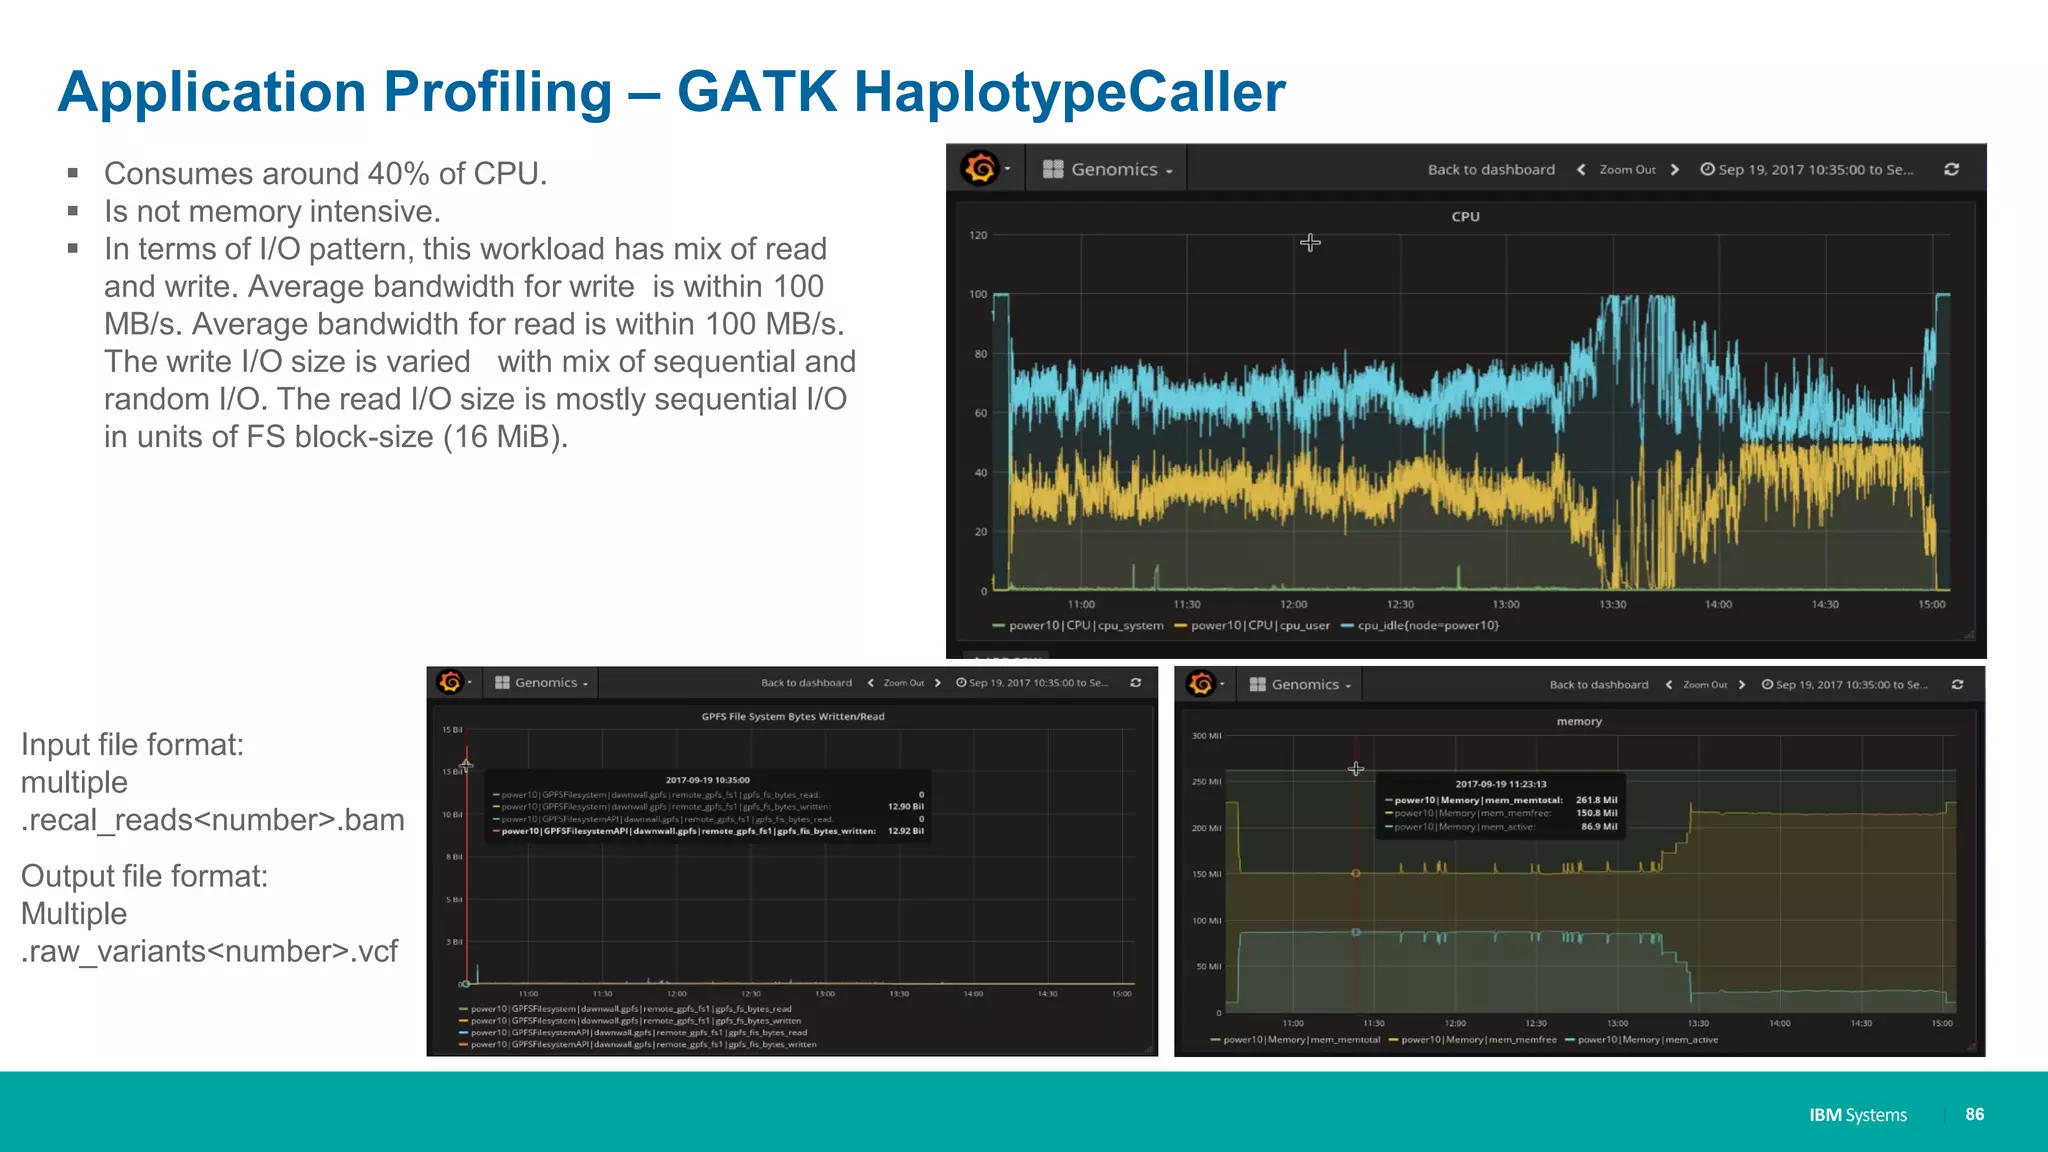Click the memory graph title
This screenshot has height=1152, width=2048.
1579,722
